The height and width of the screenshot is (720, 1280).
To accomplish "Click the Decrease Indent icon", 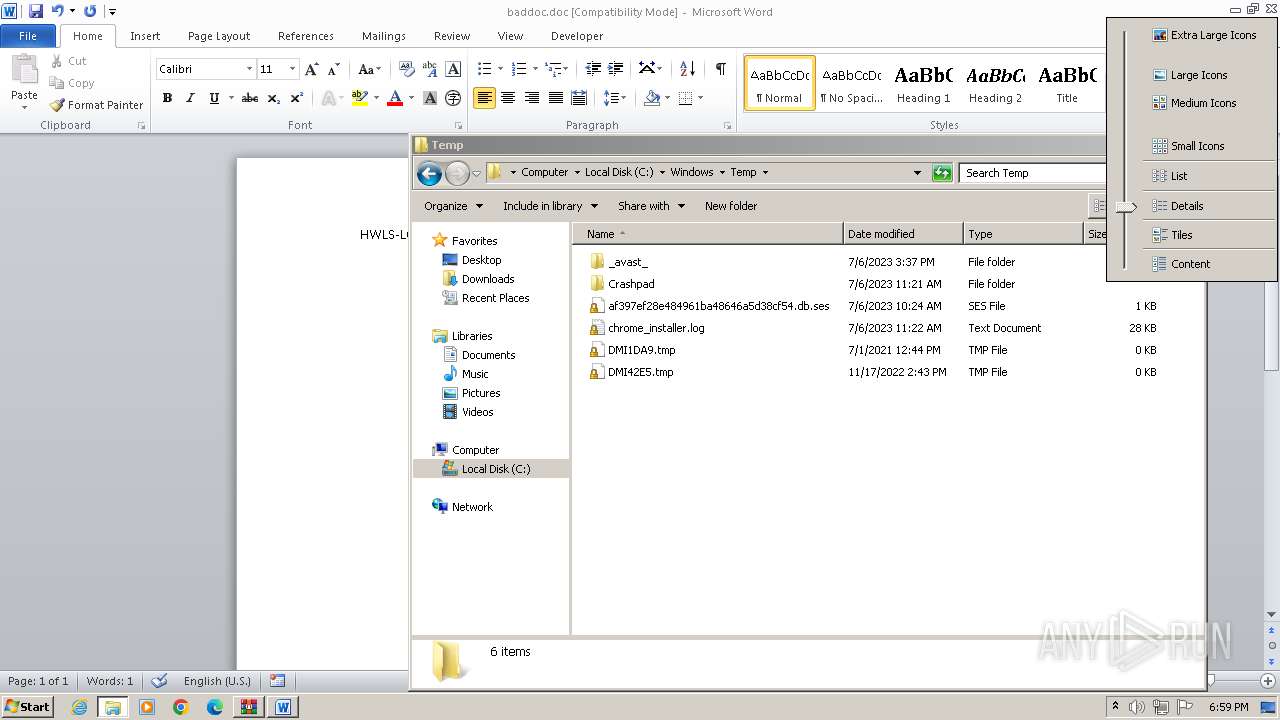I will (x=593, y=69).
